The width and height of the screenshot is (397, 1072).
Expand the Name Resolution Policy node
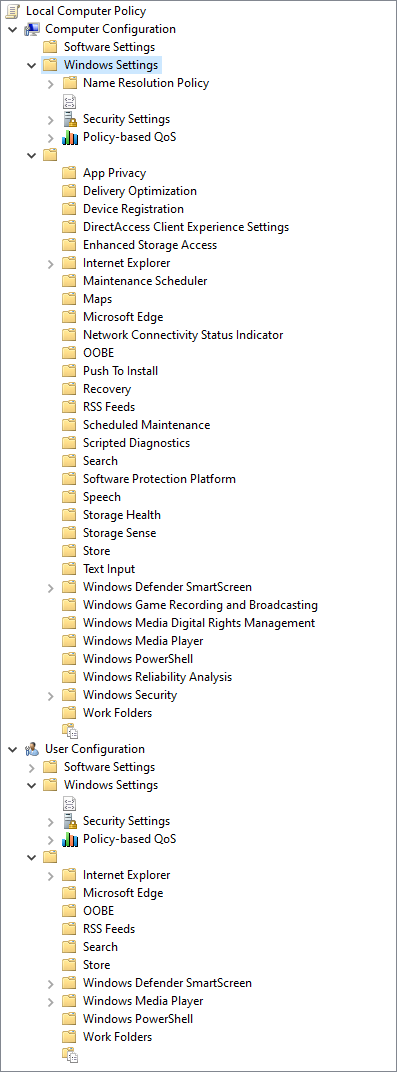[51, 83]
